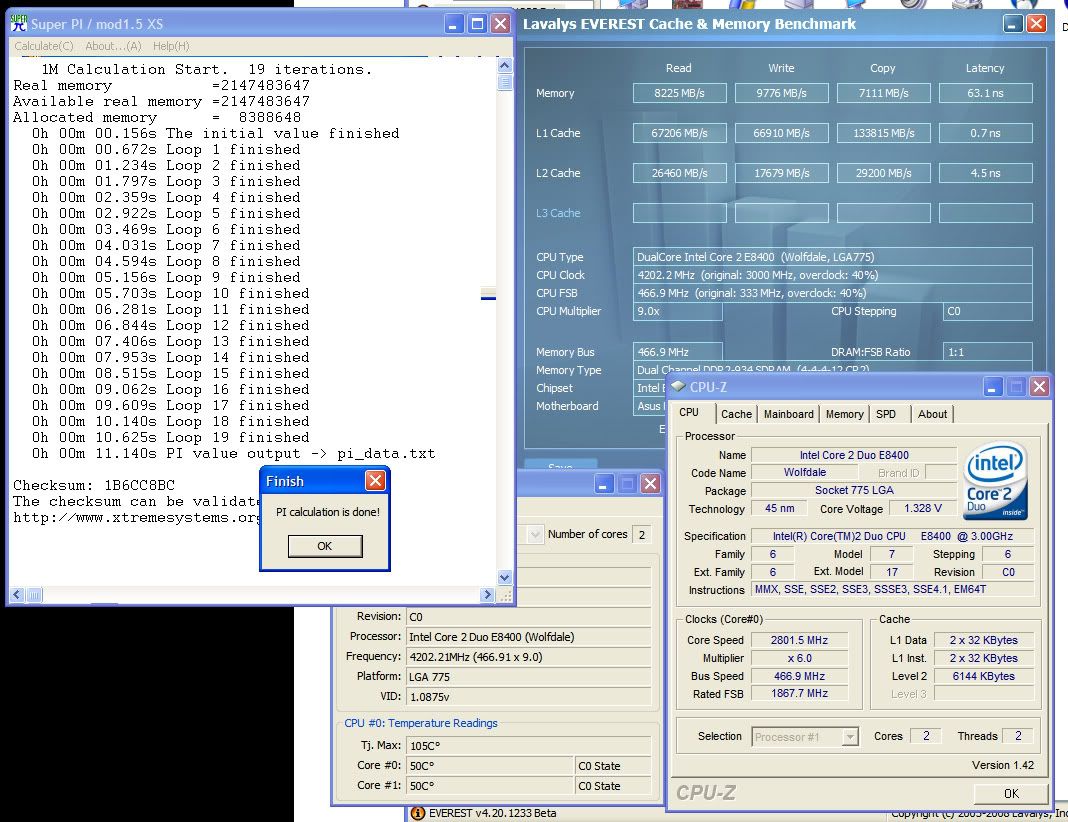Screen dimensions: 1068x822
Task: Click Super PI vertical scrollbar down arrow
Action: (505, 578)
